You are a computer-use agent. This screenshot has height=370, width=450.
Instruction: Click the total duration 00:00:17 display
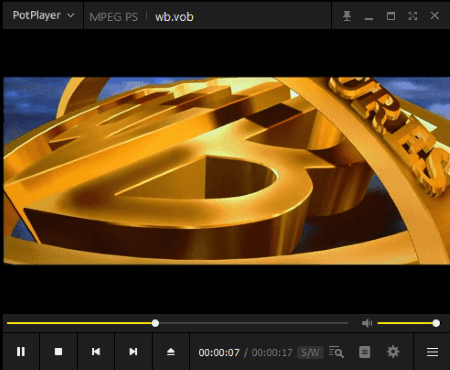(x=272, y=352)
